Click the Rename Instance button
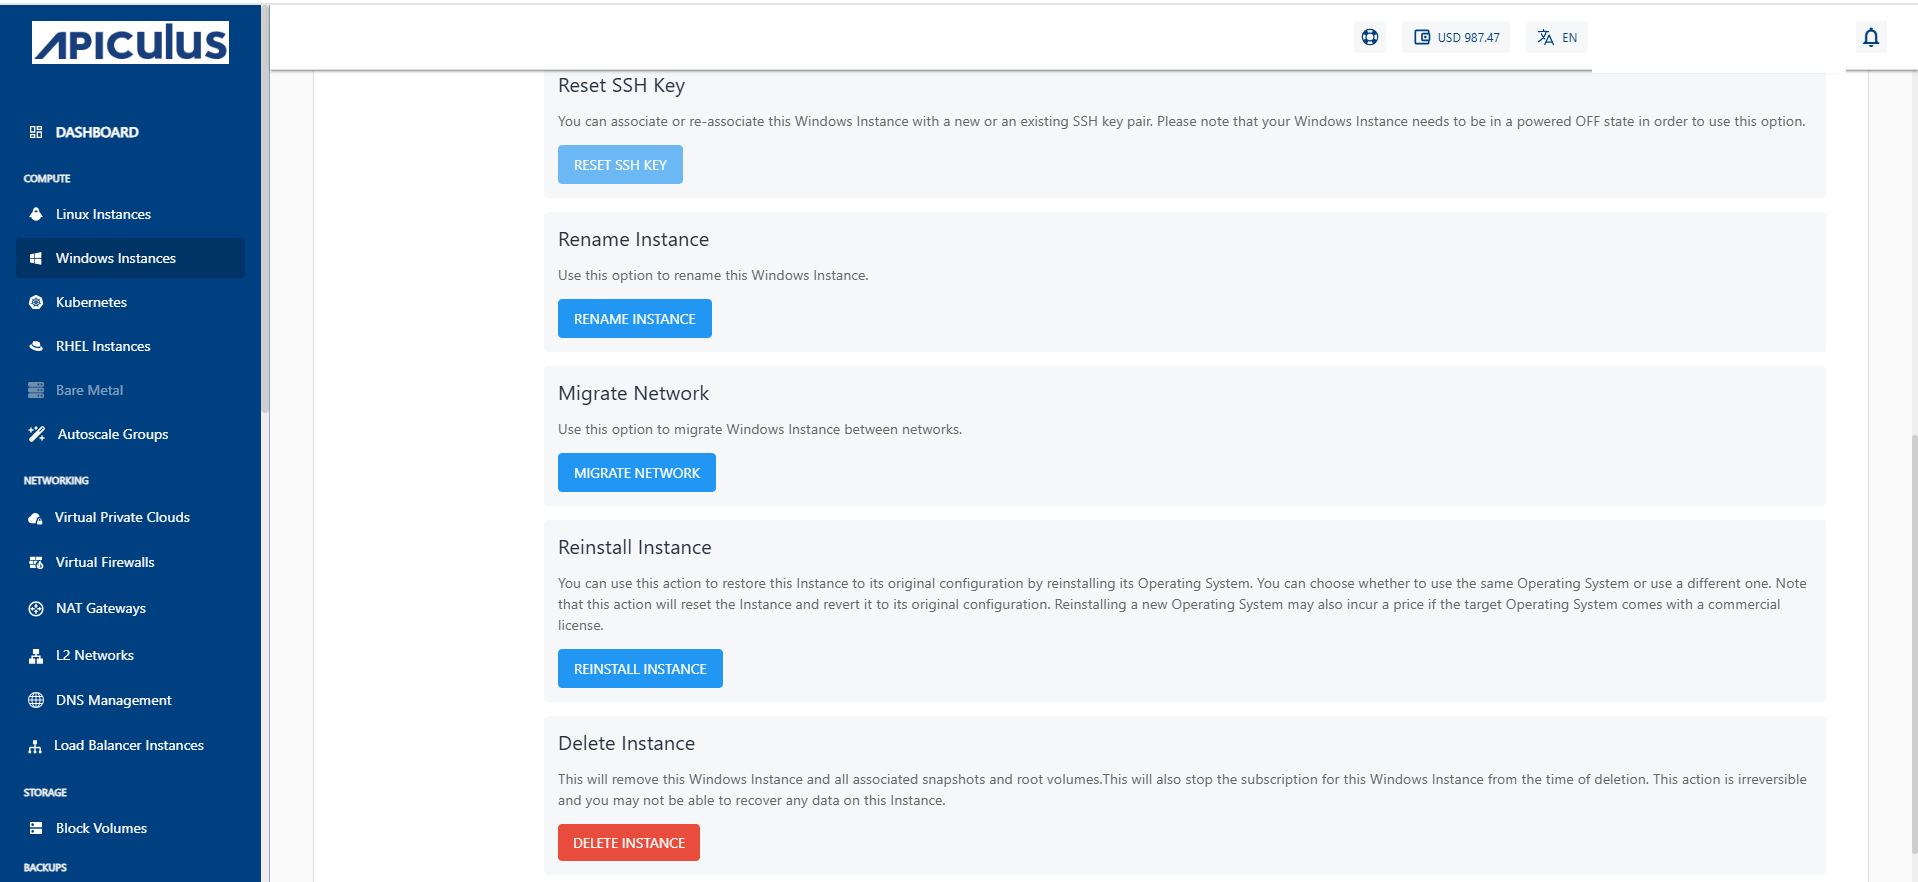1918x882 pixels. pyautogui.click(x=634, y=319)
